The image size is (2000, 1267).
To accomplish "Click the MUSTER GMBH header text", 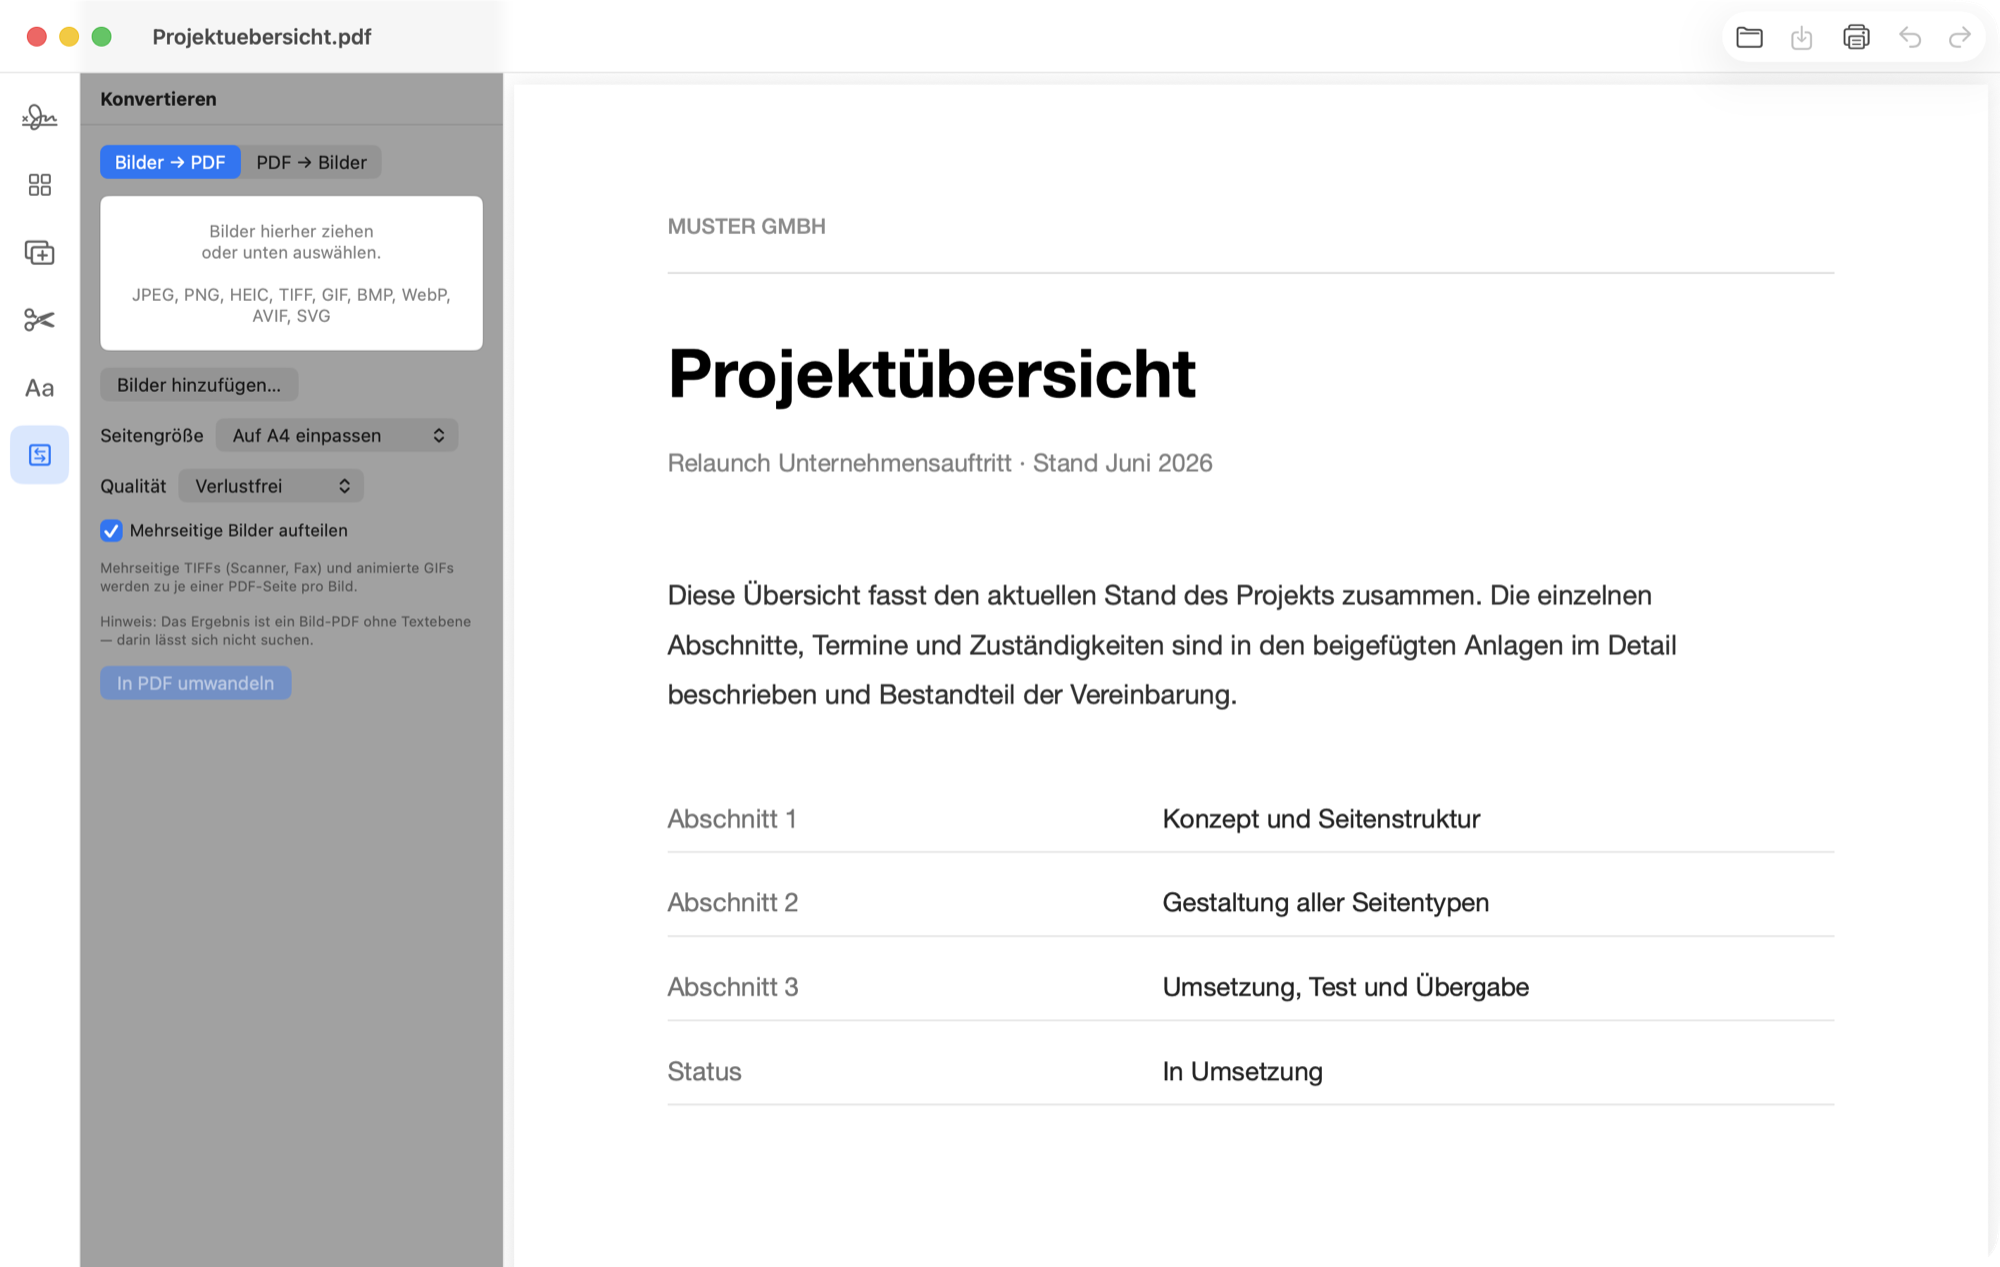I will pos(746,227).
